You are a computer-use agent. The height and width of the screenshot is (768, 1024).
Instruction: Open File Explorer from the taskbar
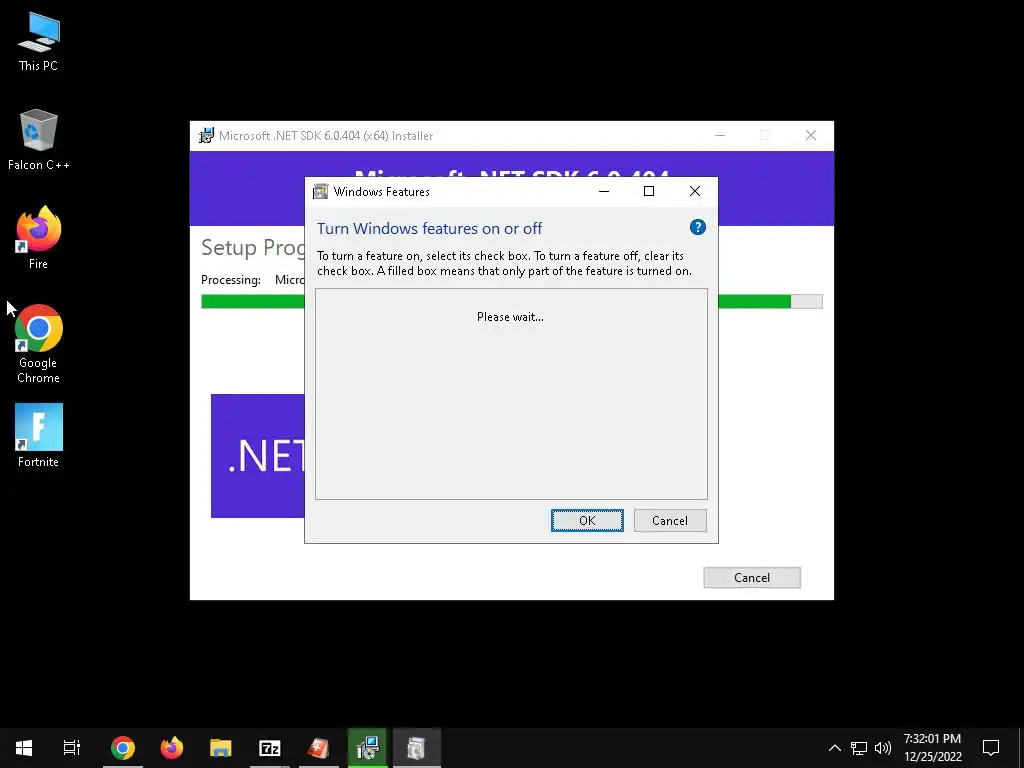[x=221, y=748]
